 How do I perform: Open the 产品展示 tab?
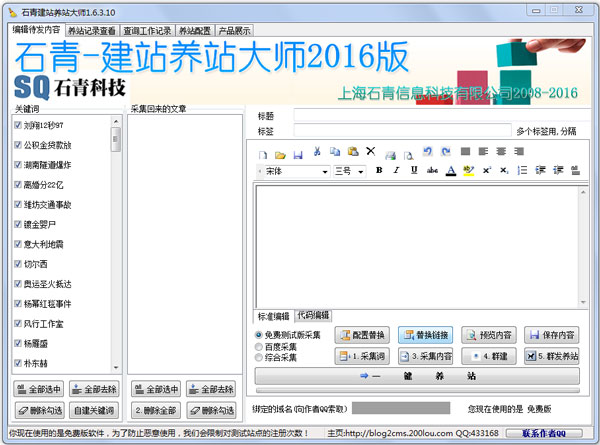[234, 31]
